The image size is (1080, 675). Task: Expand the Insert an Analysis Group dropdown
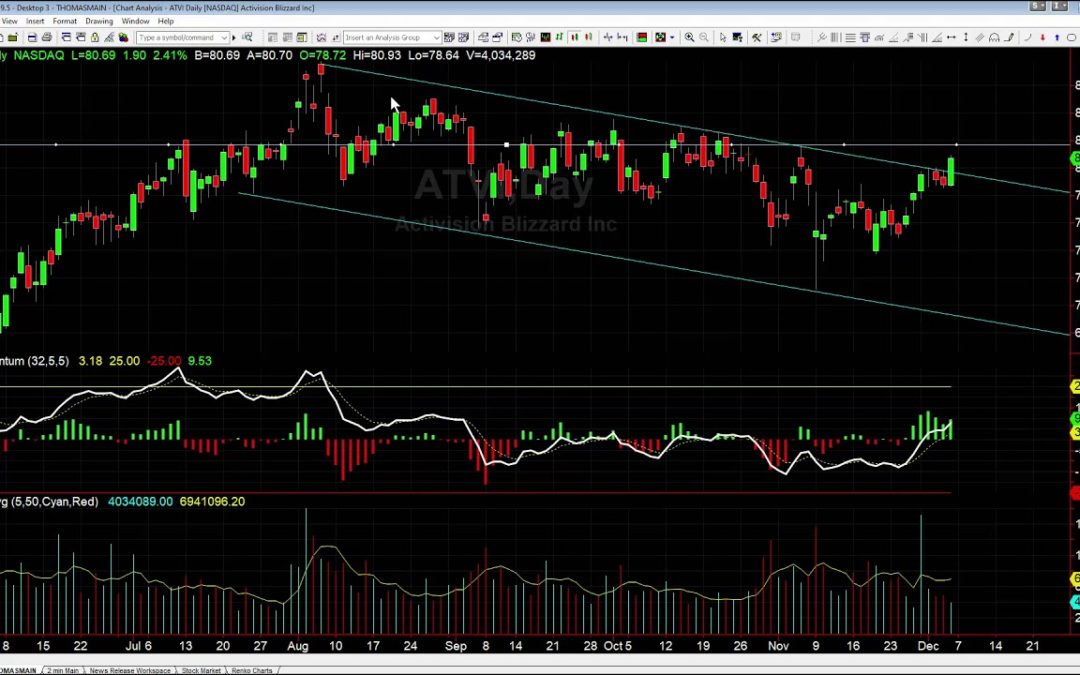435,38
